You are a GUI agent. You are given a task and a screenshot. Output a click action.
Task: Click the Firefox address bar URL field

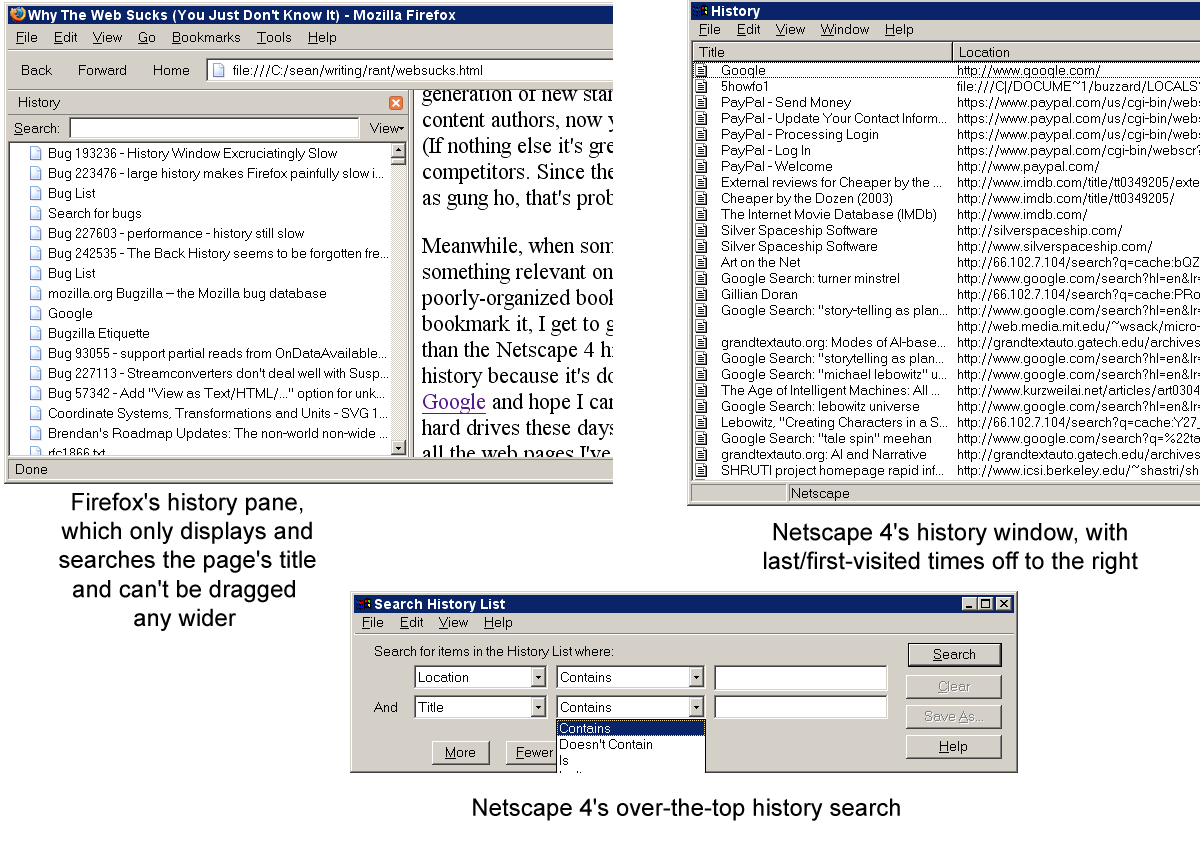(x=410, y=70)
